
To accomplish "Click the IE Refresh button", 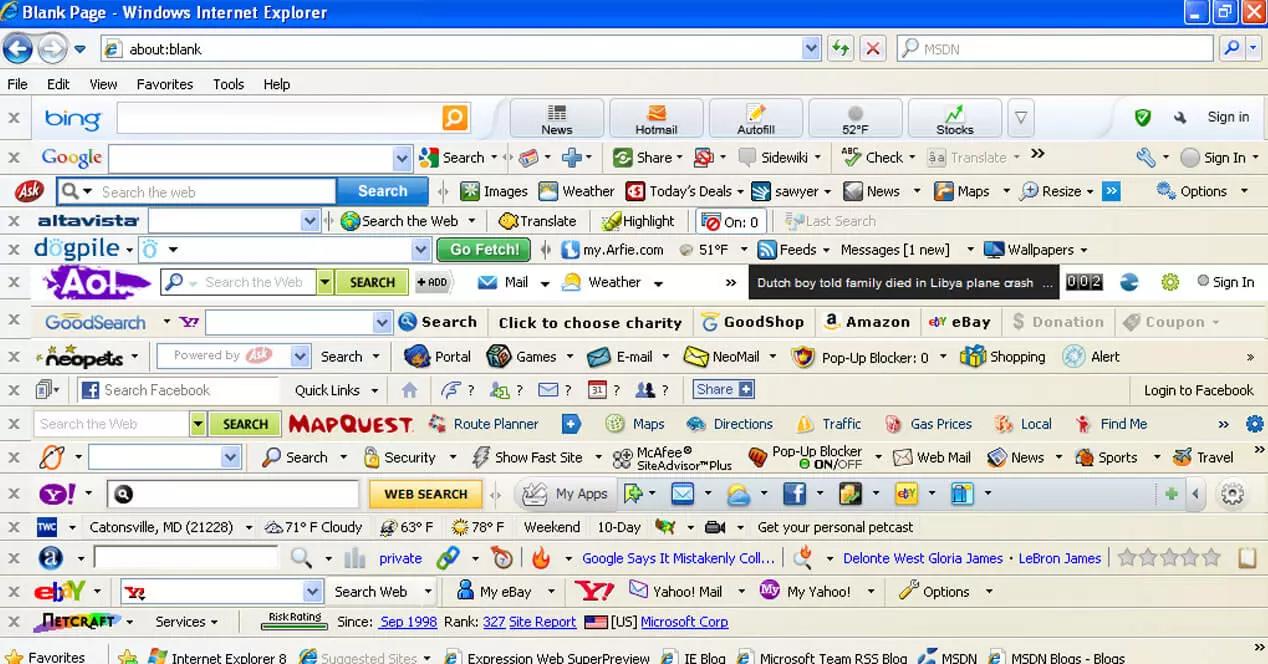I will [840, 48].
